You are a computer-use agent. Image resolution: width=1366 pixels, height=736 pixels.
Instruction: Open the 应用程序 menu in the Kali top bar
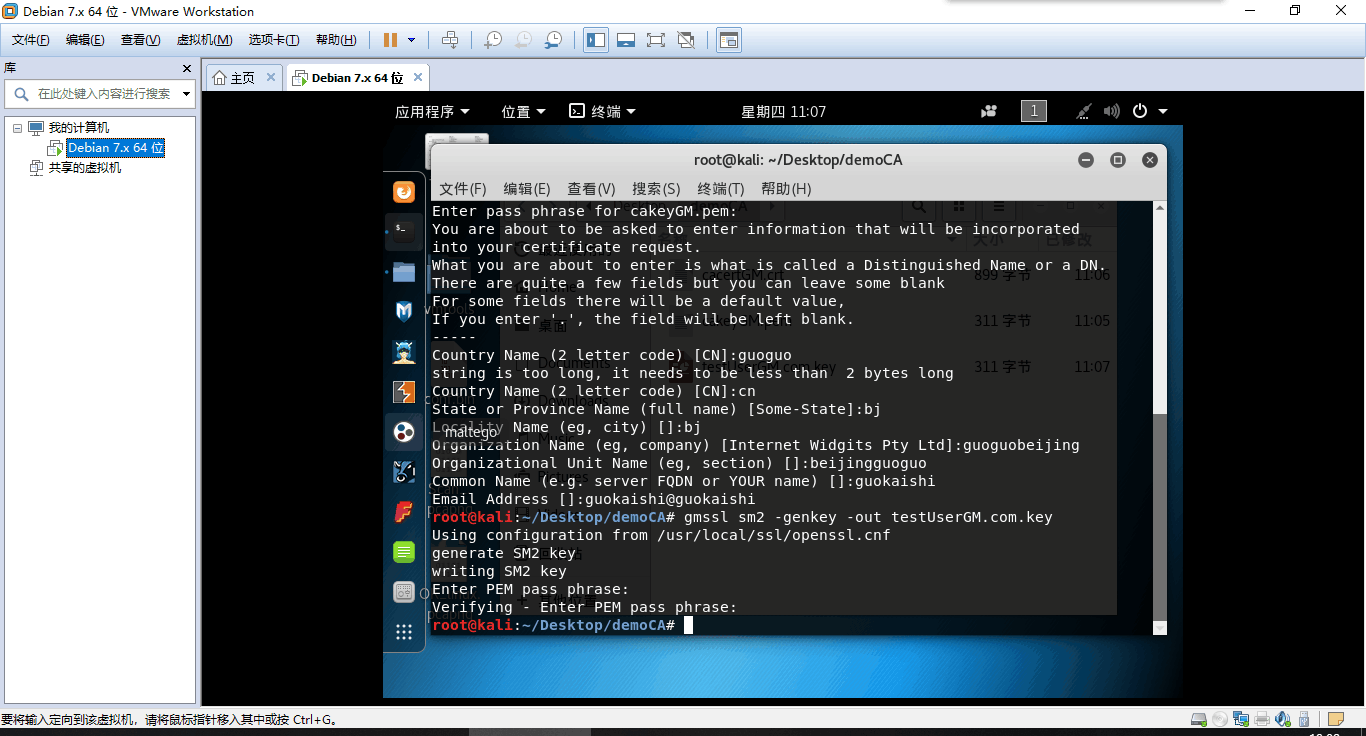point(432,112)
